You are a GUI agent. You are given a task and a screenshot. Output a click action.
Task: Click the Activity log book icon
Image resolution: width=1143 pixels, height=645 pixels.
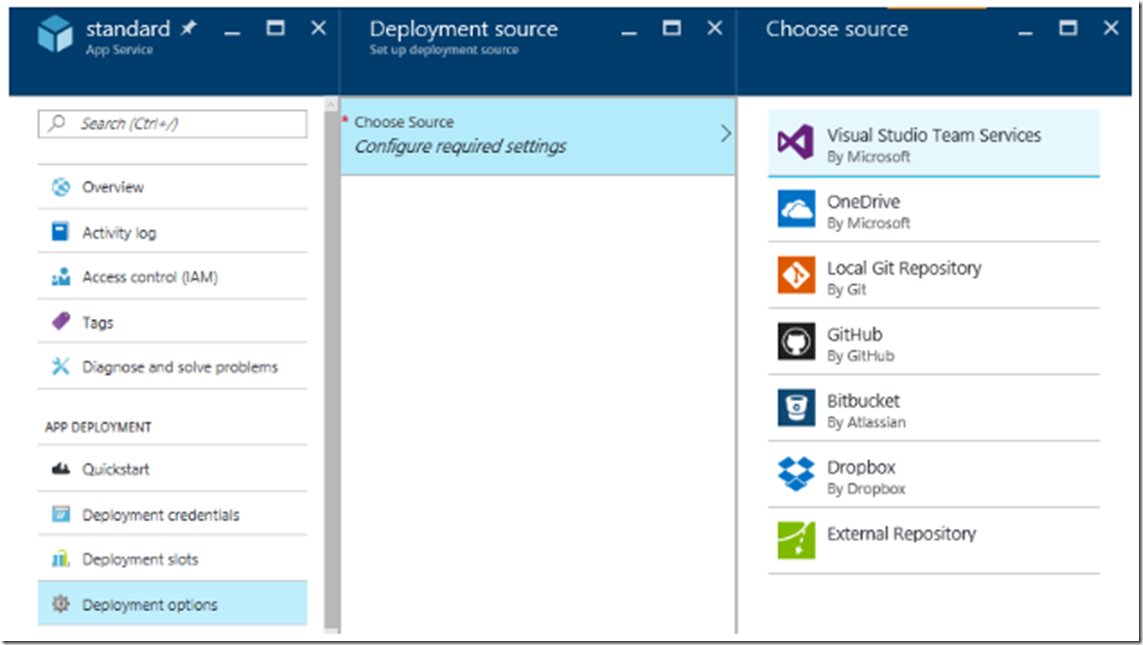[61, 232]
